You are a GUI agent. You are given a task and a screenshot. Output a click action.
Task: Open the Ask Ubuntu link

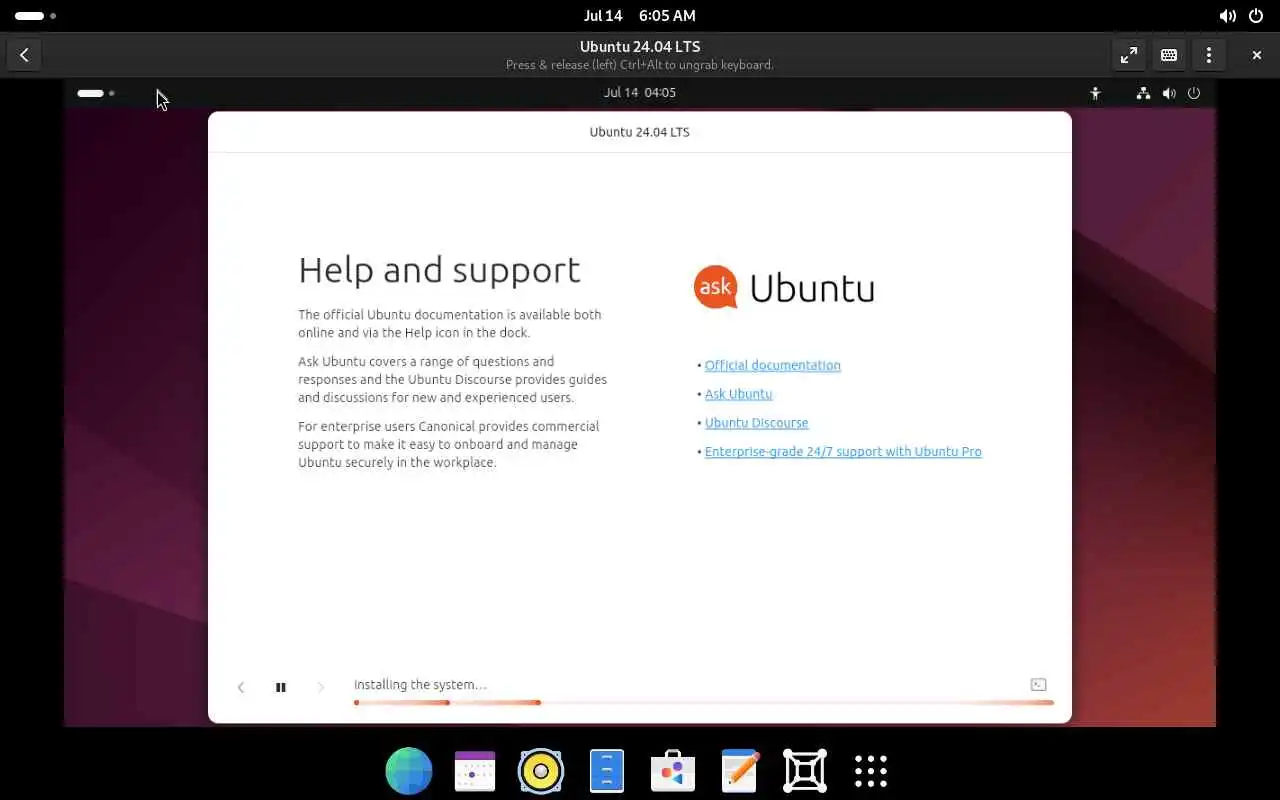click(x=738, y=394)
